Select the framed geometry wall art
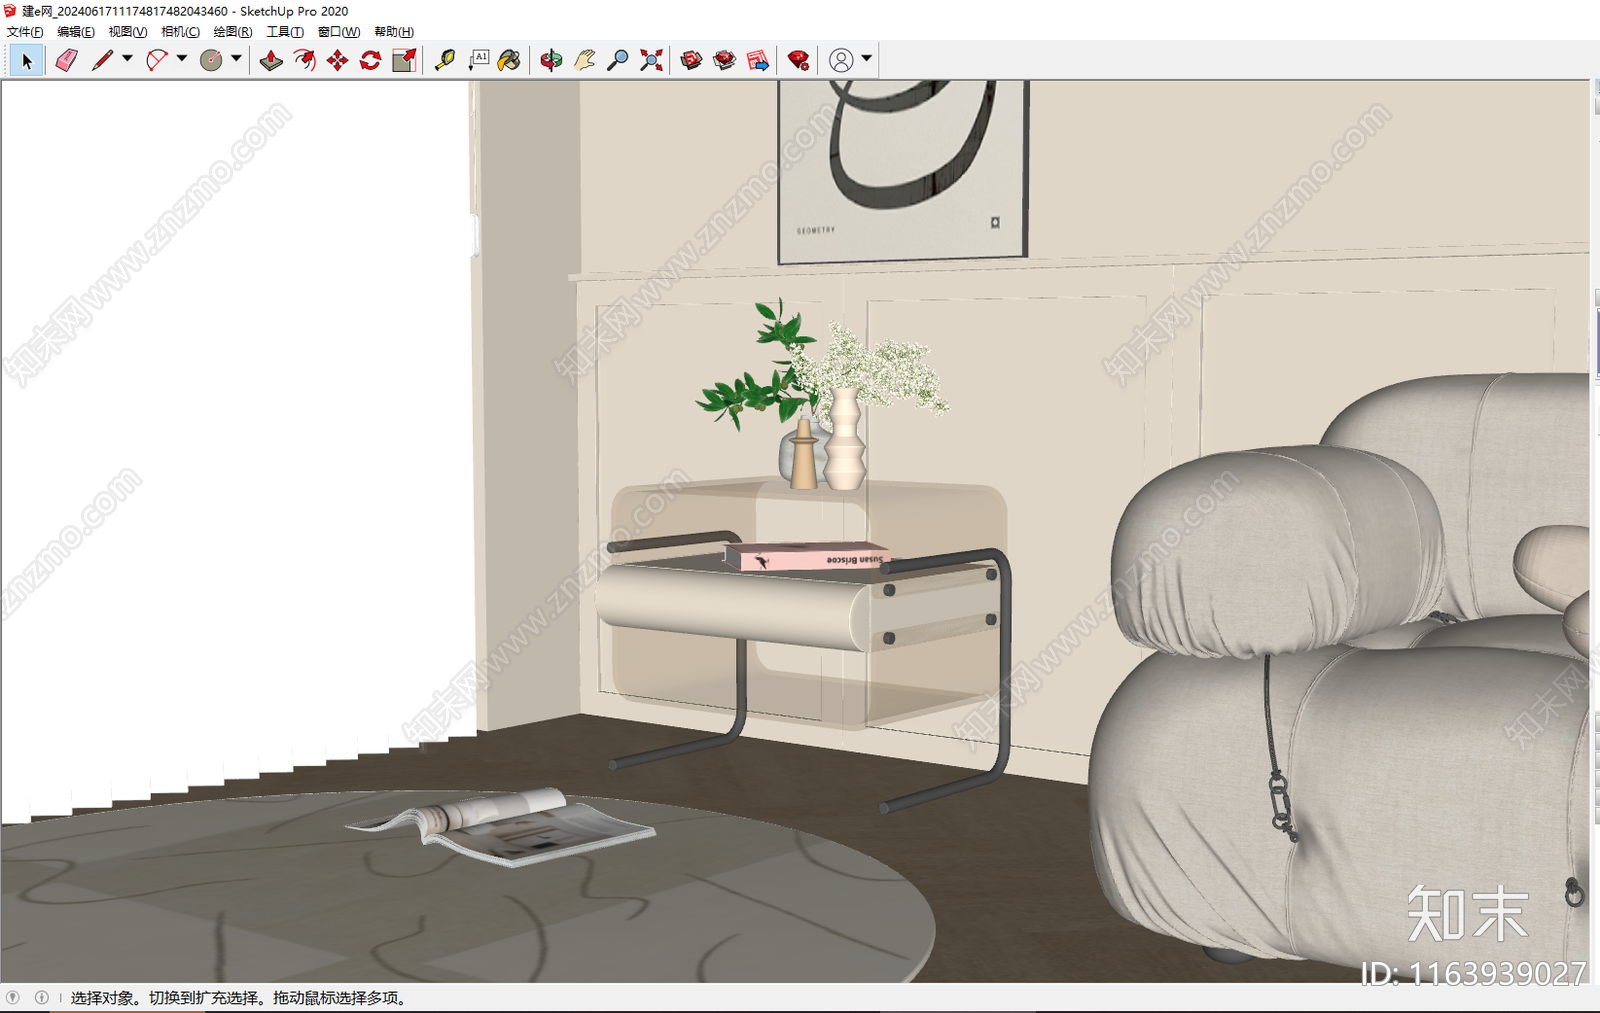This screenshot has height=1013, width=1600. 903,170
